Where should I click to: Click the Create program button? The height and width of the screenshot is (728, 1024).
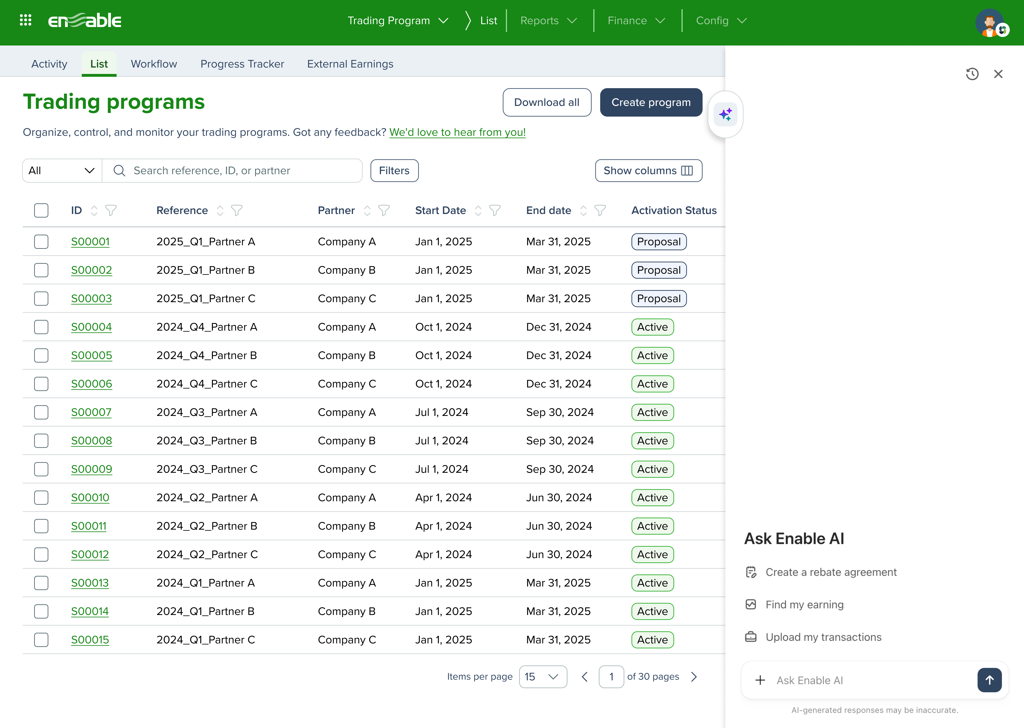coord(651,102)
